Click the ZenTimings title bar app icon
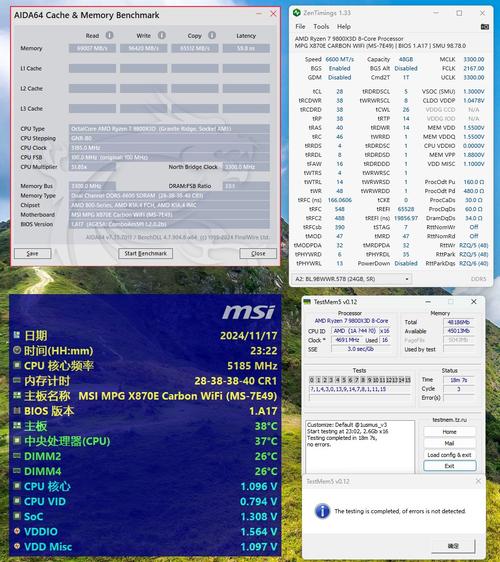Image resolution: width=500 pixels, height=562 pixels. 296,13
